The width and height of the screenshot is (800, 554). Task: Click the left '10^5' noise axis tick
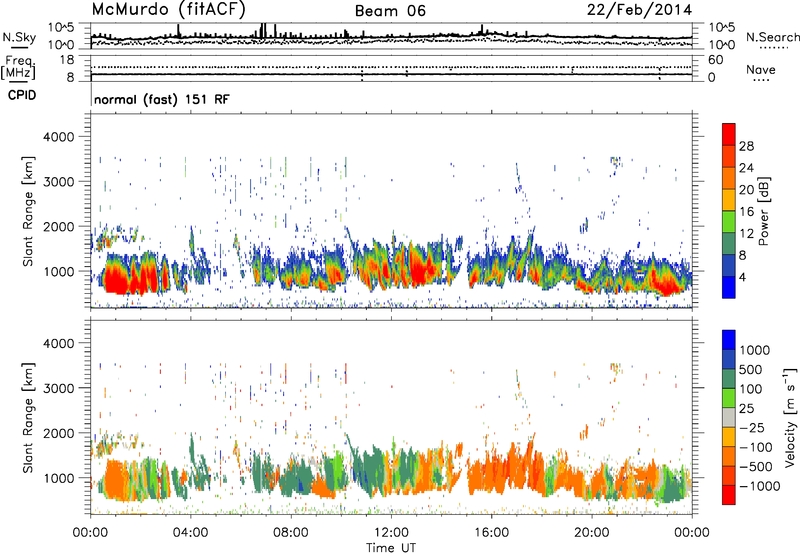[61, 28]
